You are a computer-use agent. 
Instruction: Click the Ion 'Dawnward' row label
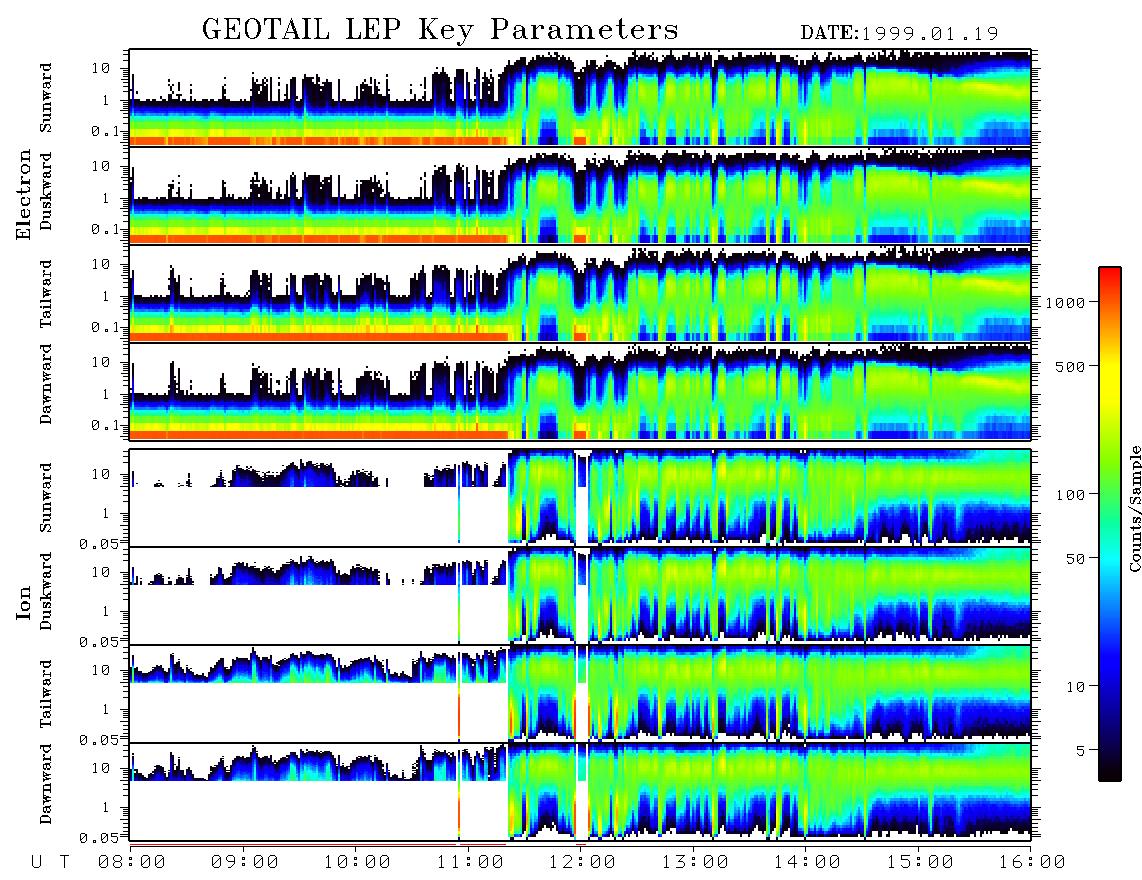[46, 784]
